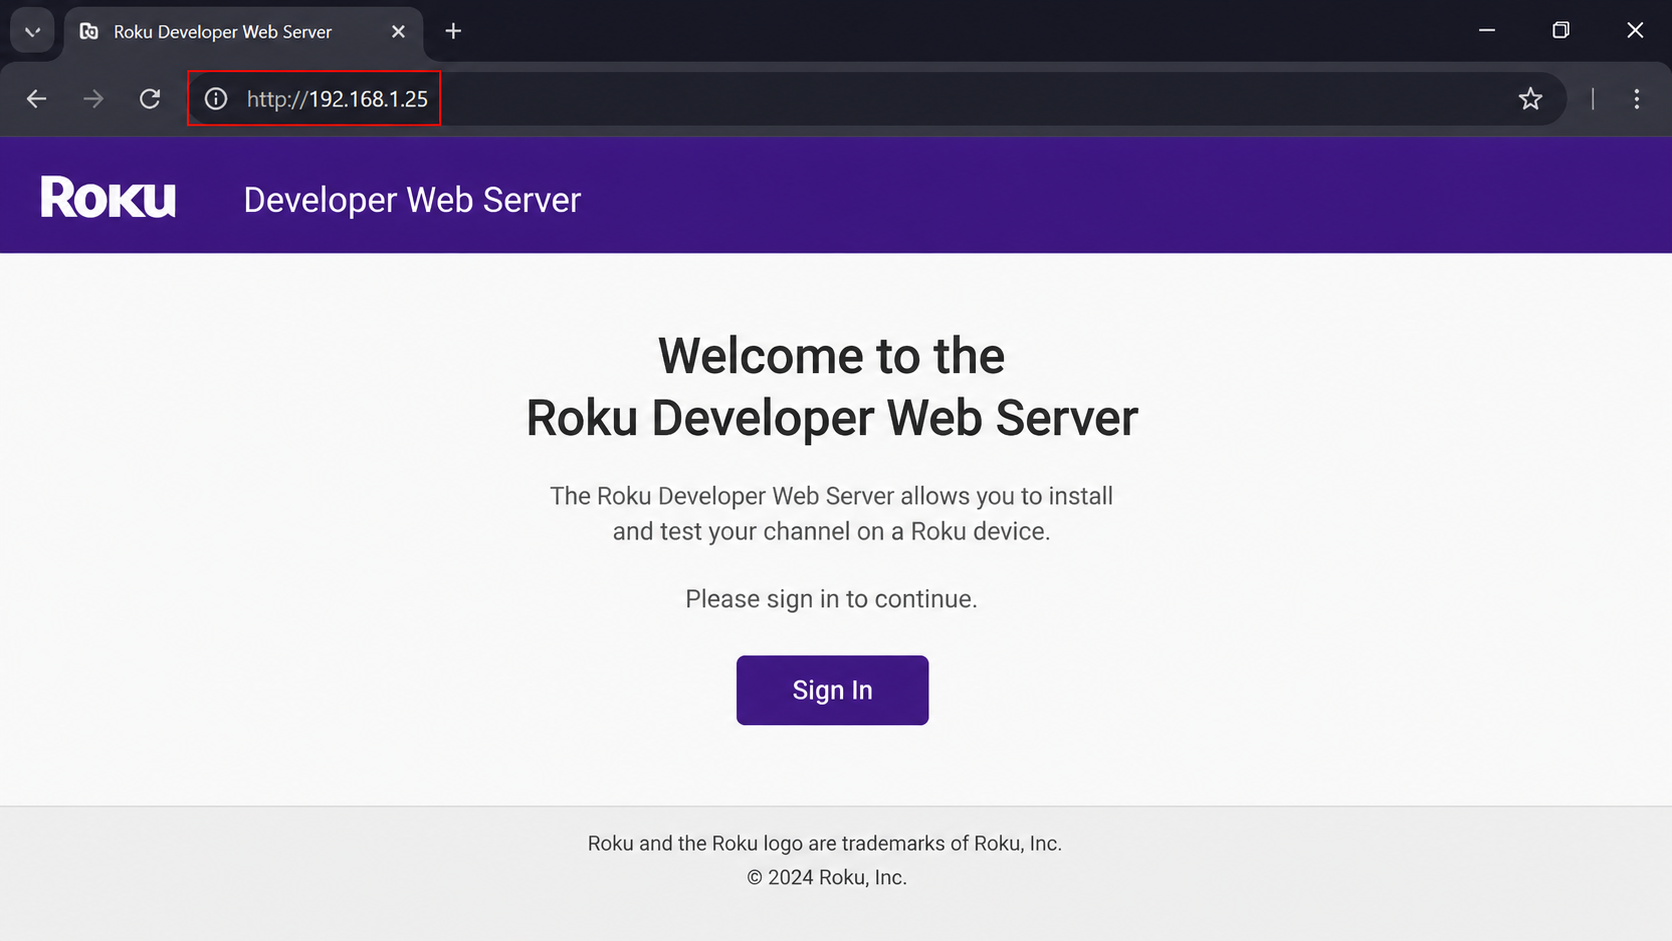The height and width of the screenshot is (941, 1672).
Task: Click the © 2024 Roku, Inc. footer text
Action: click(827, 877)
